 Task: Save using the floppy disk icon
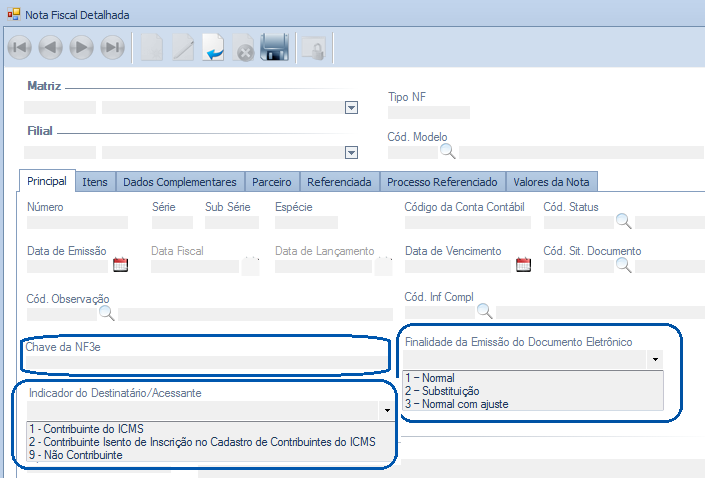274,47
